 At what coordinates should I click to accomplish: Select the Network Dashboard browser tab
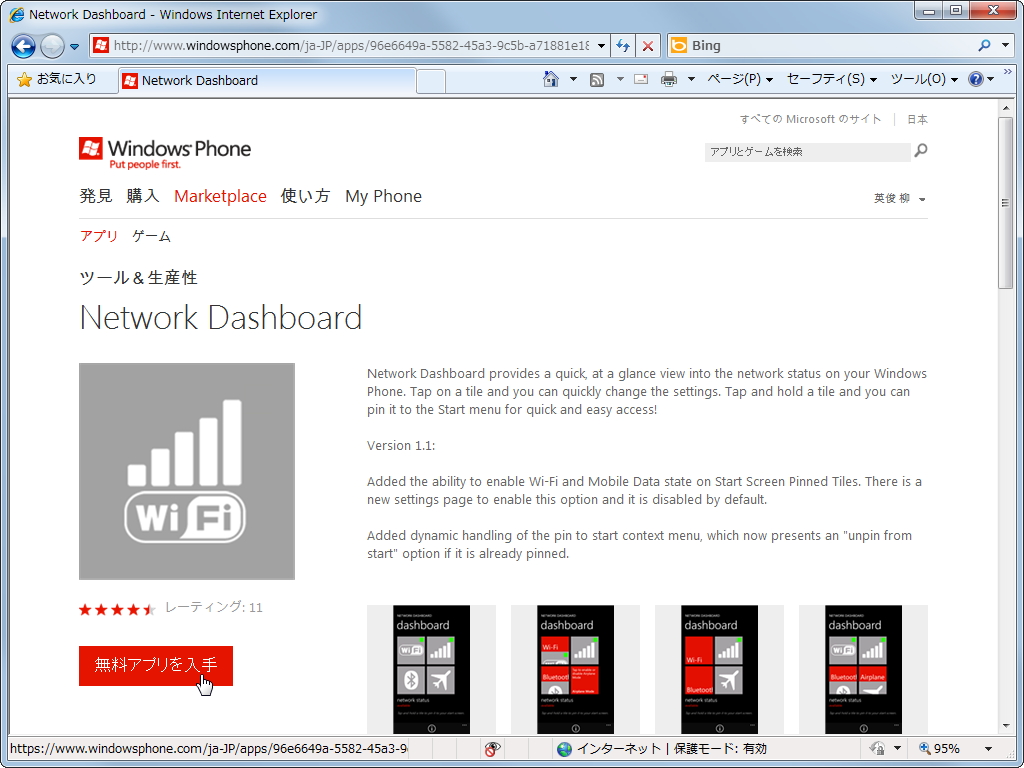point(267,81)
